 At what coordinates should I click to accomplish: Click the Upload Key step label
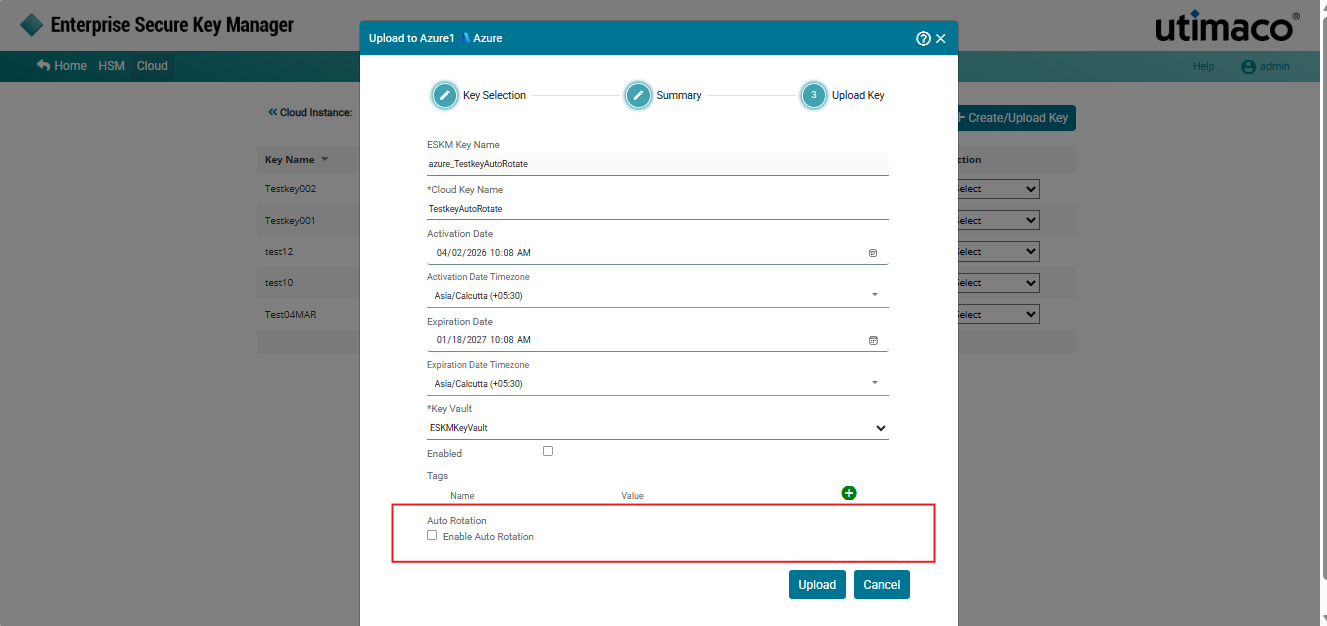coord(858,95)
